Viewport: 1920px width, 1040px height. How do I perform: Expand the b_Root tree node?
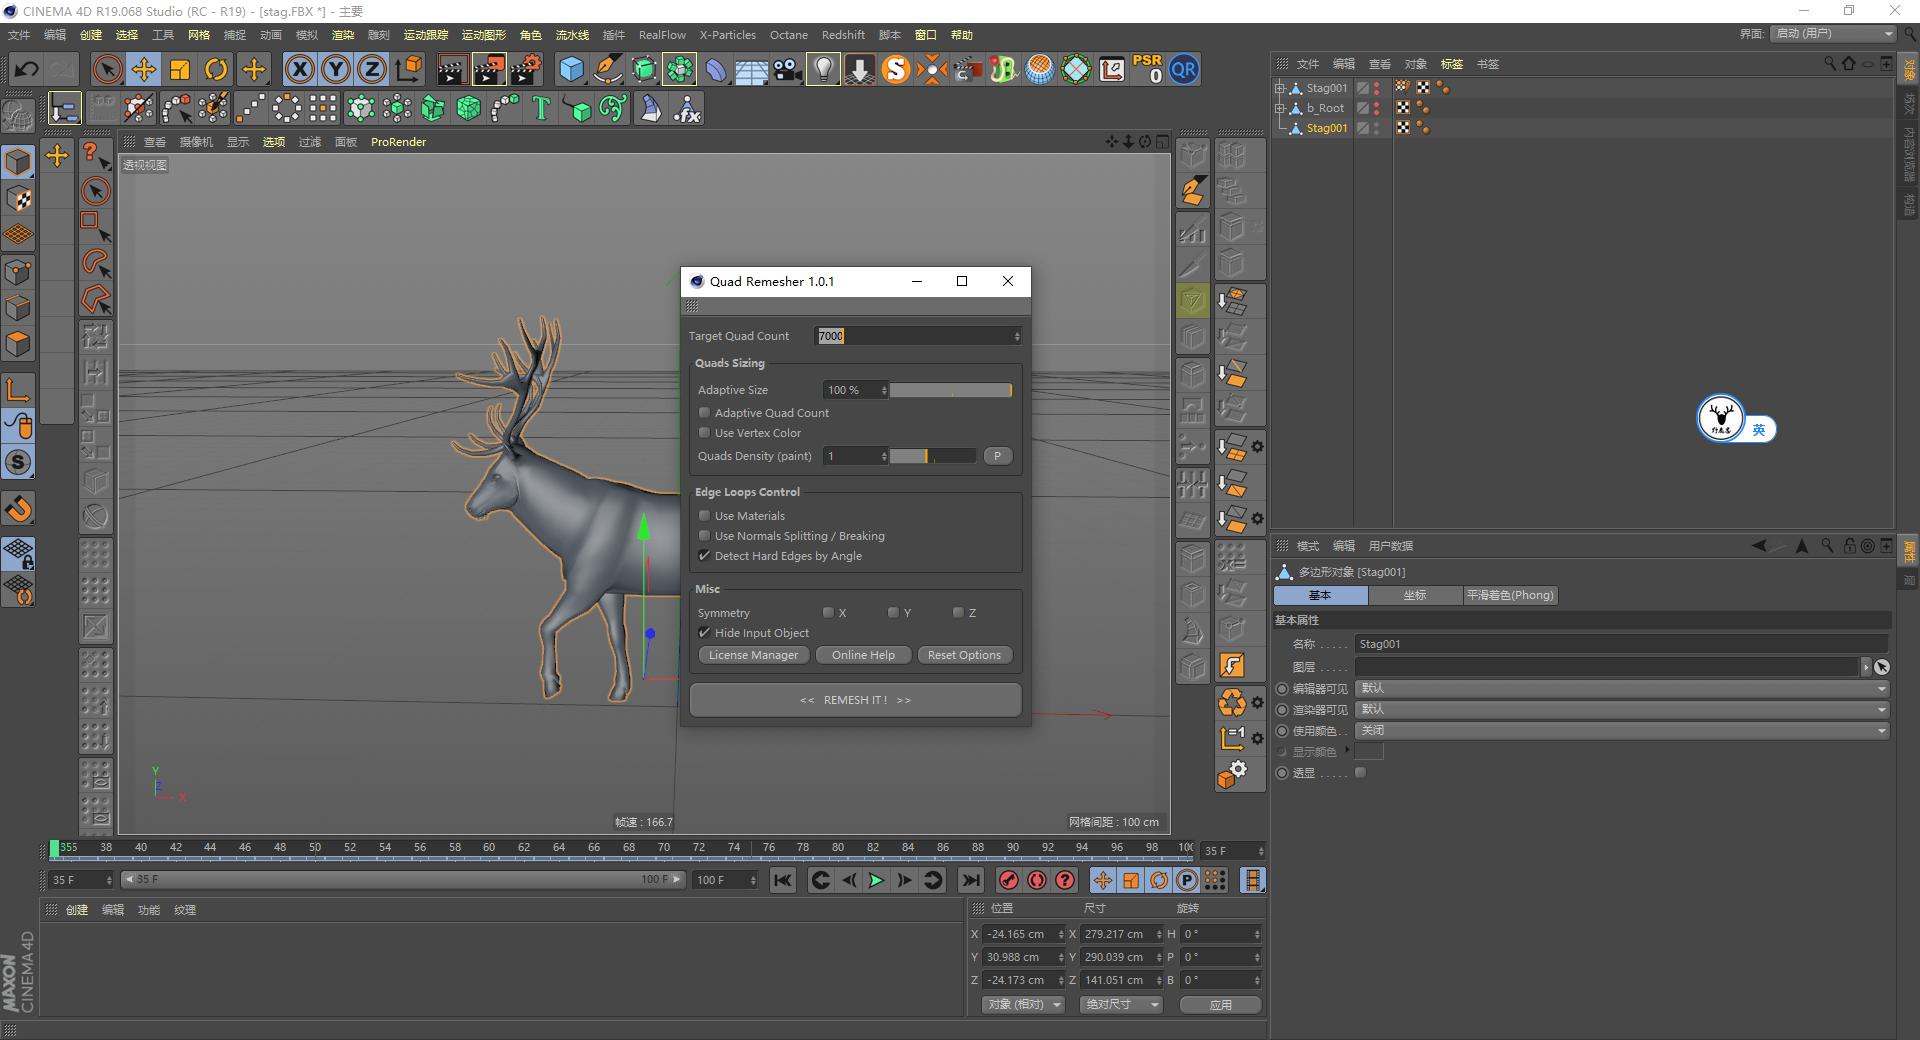1280,108
